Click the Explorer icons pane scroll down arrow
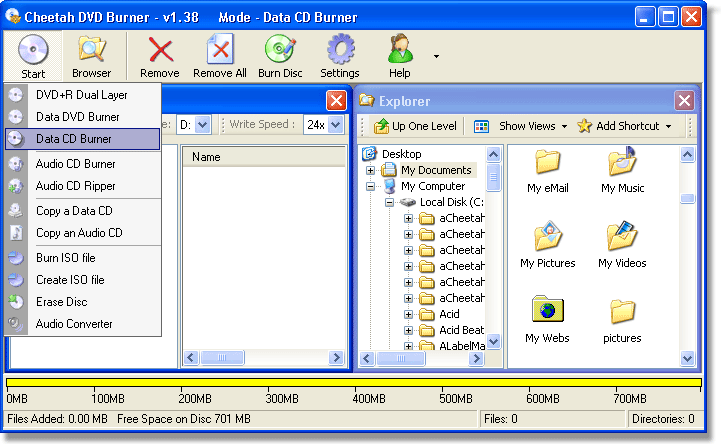 pos(687,358)
